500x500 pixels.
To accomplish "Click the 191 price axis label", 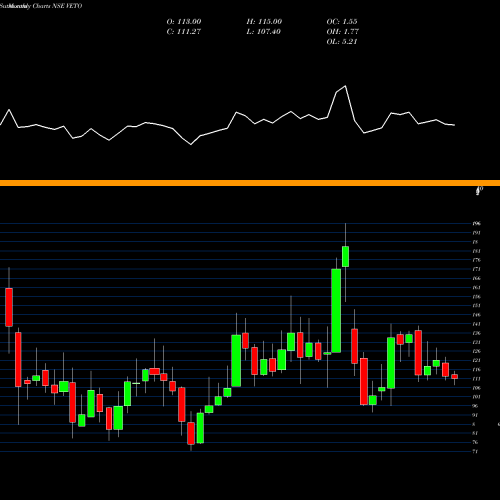I will tap(476, 233).
